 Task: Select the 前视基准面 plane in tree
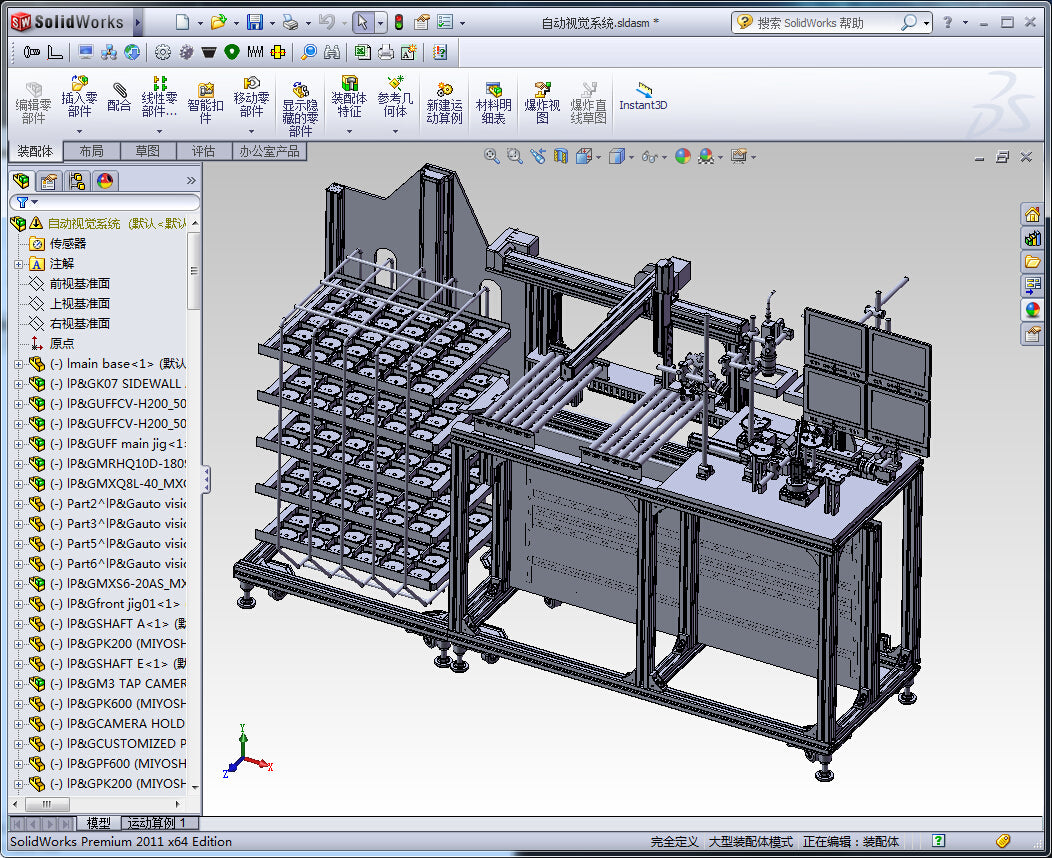point(80,284)
